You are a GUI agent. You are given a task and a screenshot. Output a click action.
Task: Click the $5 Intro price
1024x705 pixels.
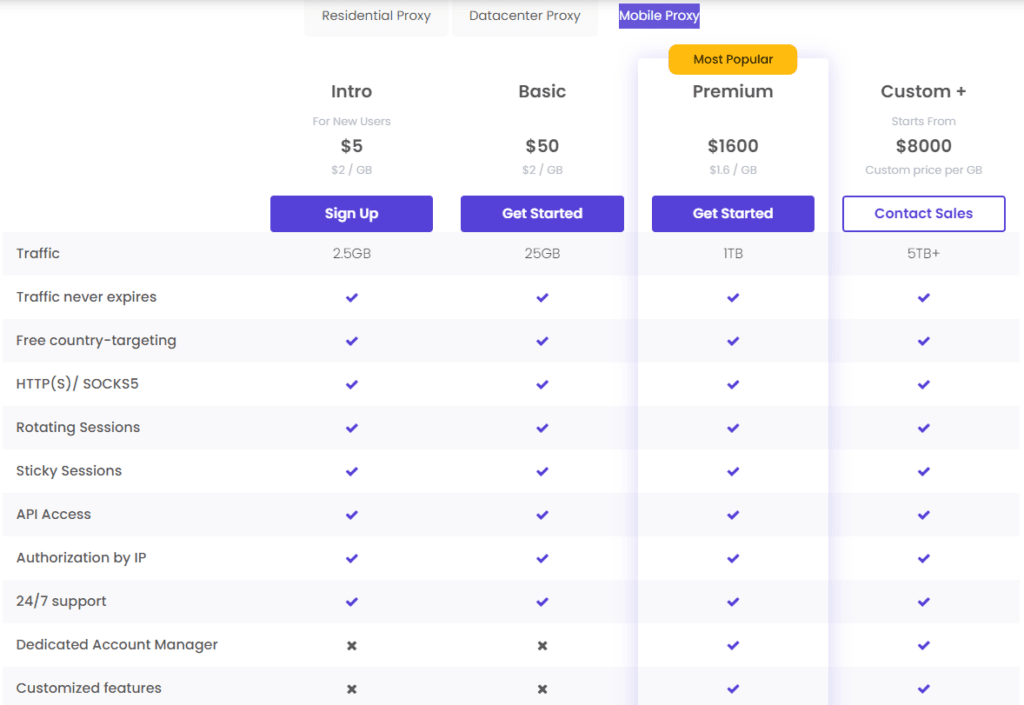(351, 146)
